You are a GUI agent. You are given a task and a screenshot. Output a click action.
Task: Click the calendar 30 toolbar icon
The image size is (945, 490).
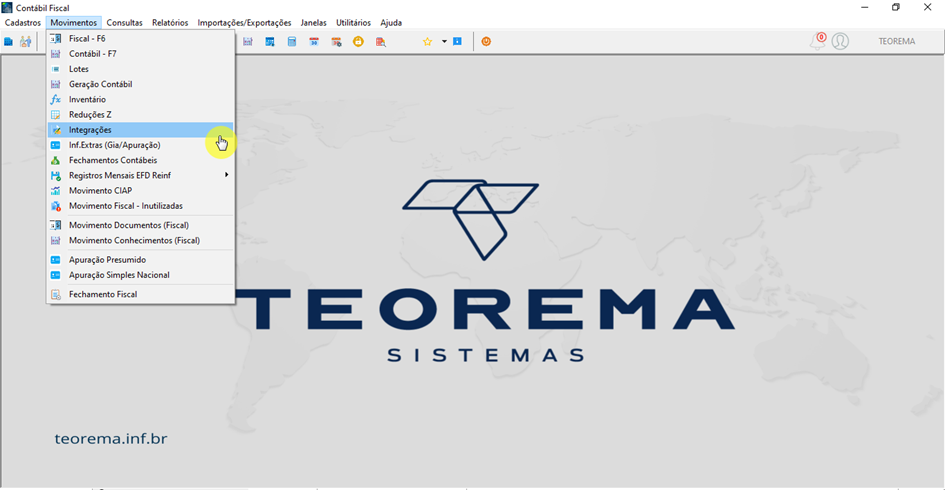tap(314, 42)
